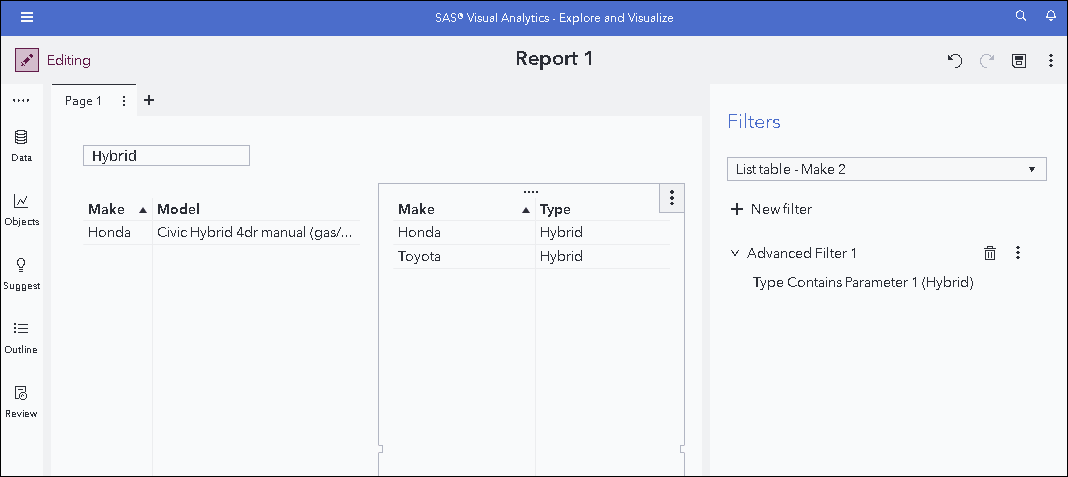Open the List table - Make 2 dropdown
This screenshot has height=477, width=1068.
click(x=886, y=169)
